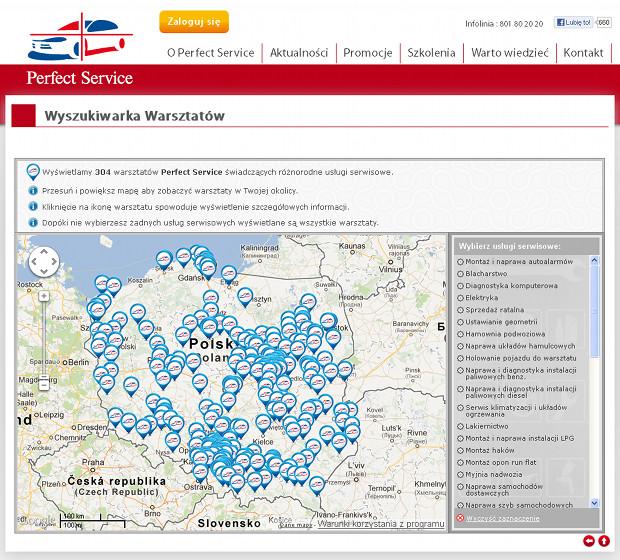620x560 pixels.
Task: Open the Aktualności menu item
Action: [299, 53]
